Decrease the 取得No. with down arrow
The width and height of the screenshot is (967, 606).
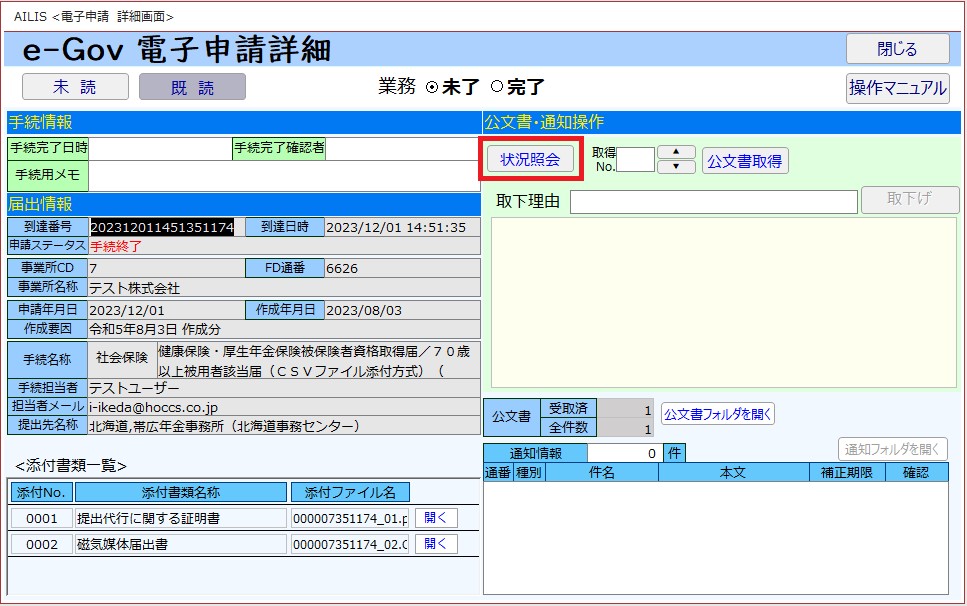pyautogui.click(x=676, y=167)
